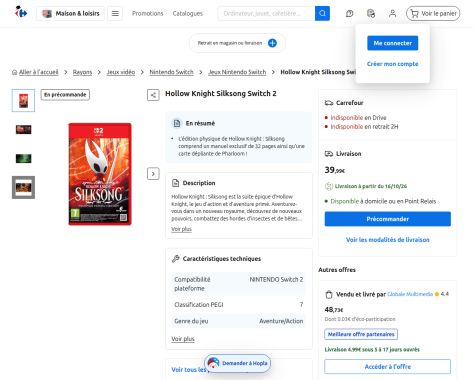Open Voir les modalités de livraison link
Image resolution: width=475 pixels, height=380 pixels.
(x=388, y=240)
